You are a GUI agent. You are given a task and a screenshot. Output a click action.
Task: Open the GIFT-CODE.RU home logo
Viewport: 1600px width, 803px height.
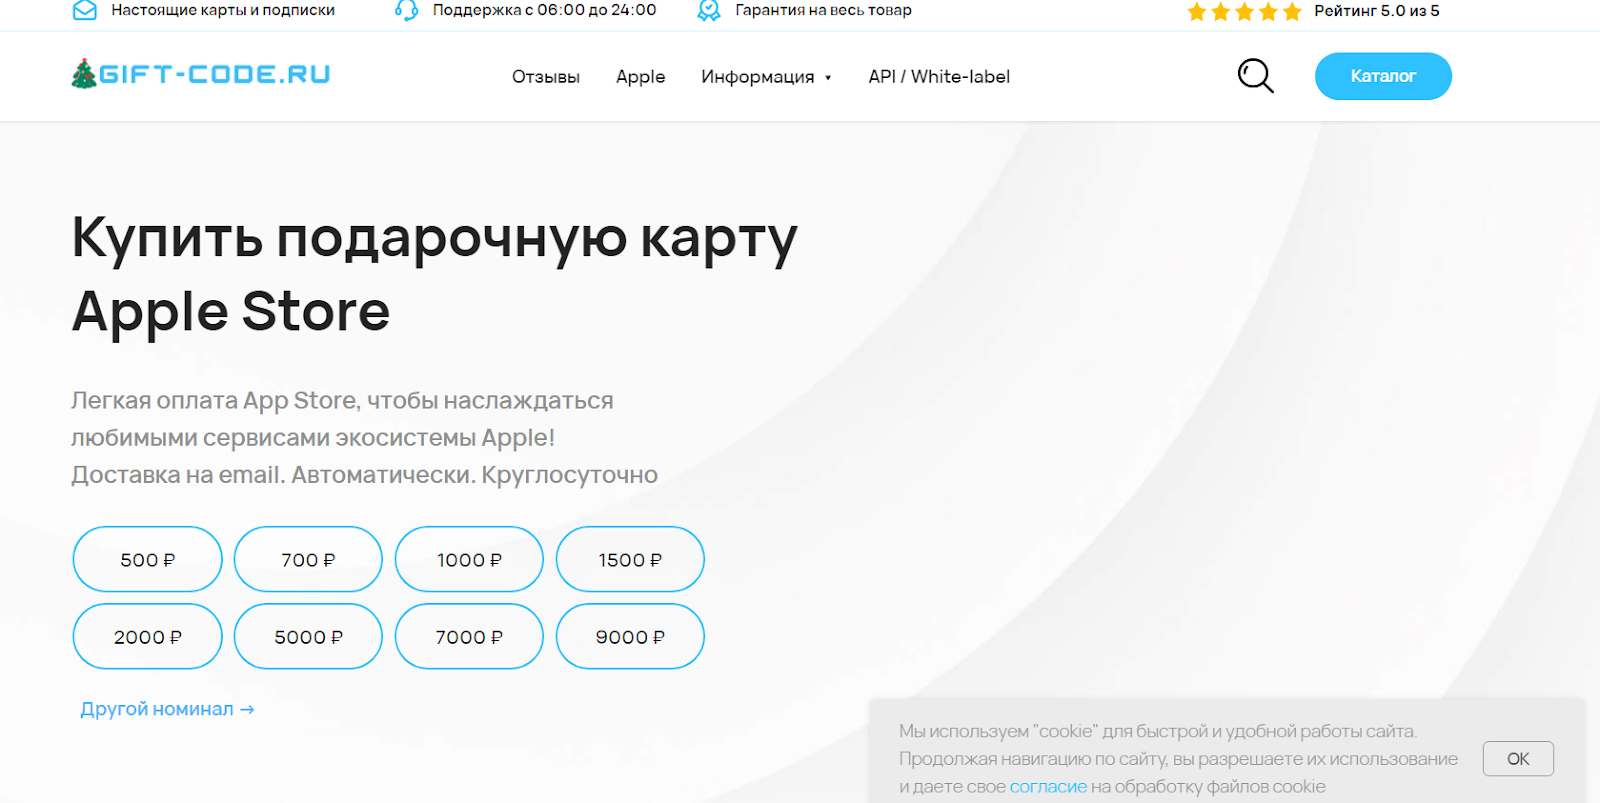pos(214,75)
